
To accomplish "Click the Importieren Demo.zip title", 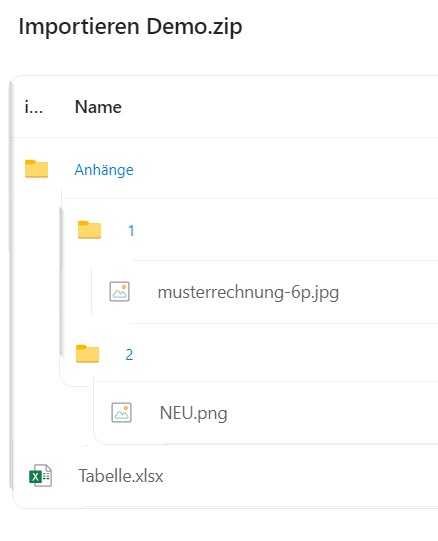I will (130, 27).
